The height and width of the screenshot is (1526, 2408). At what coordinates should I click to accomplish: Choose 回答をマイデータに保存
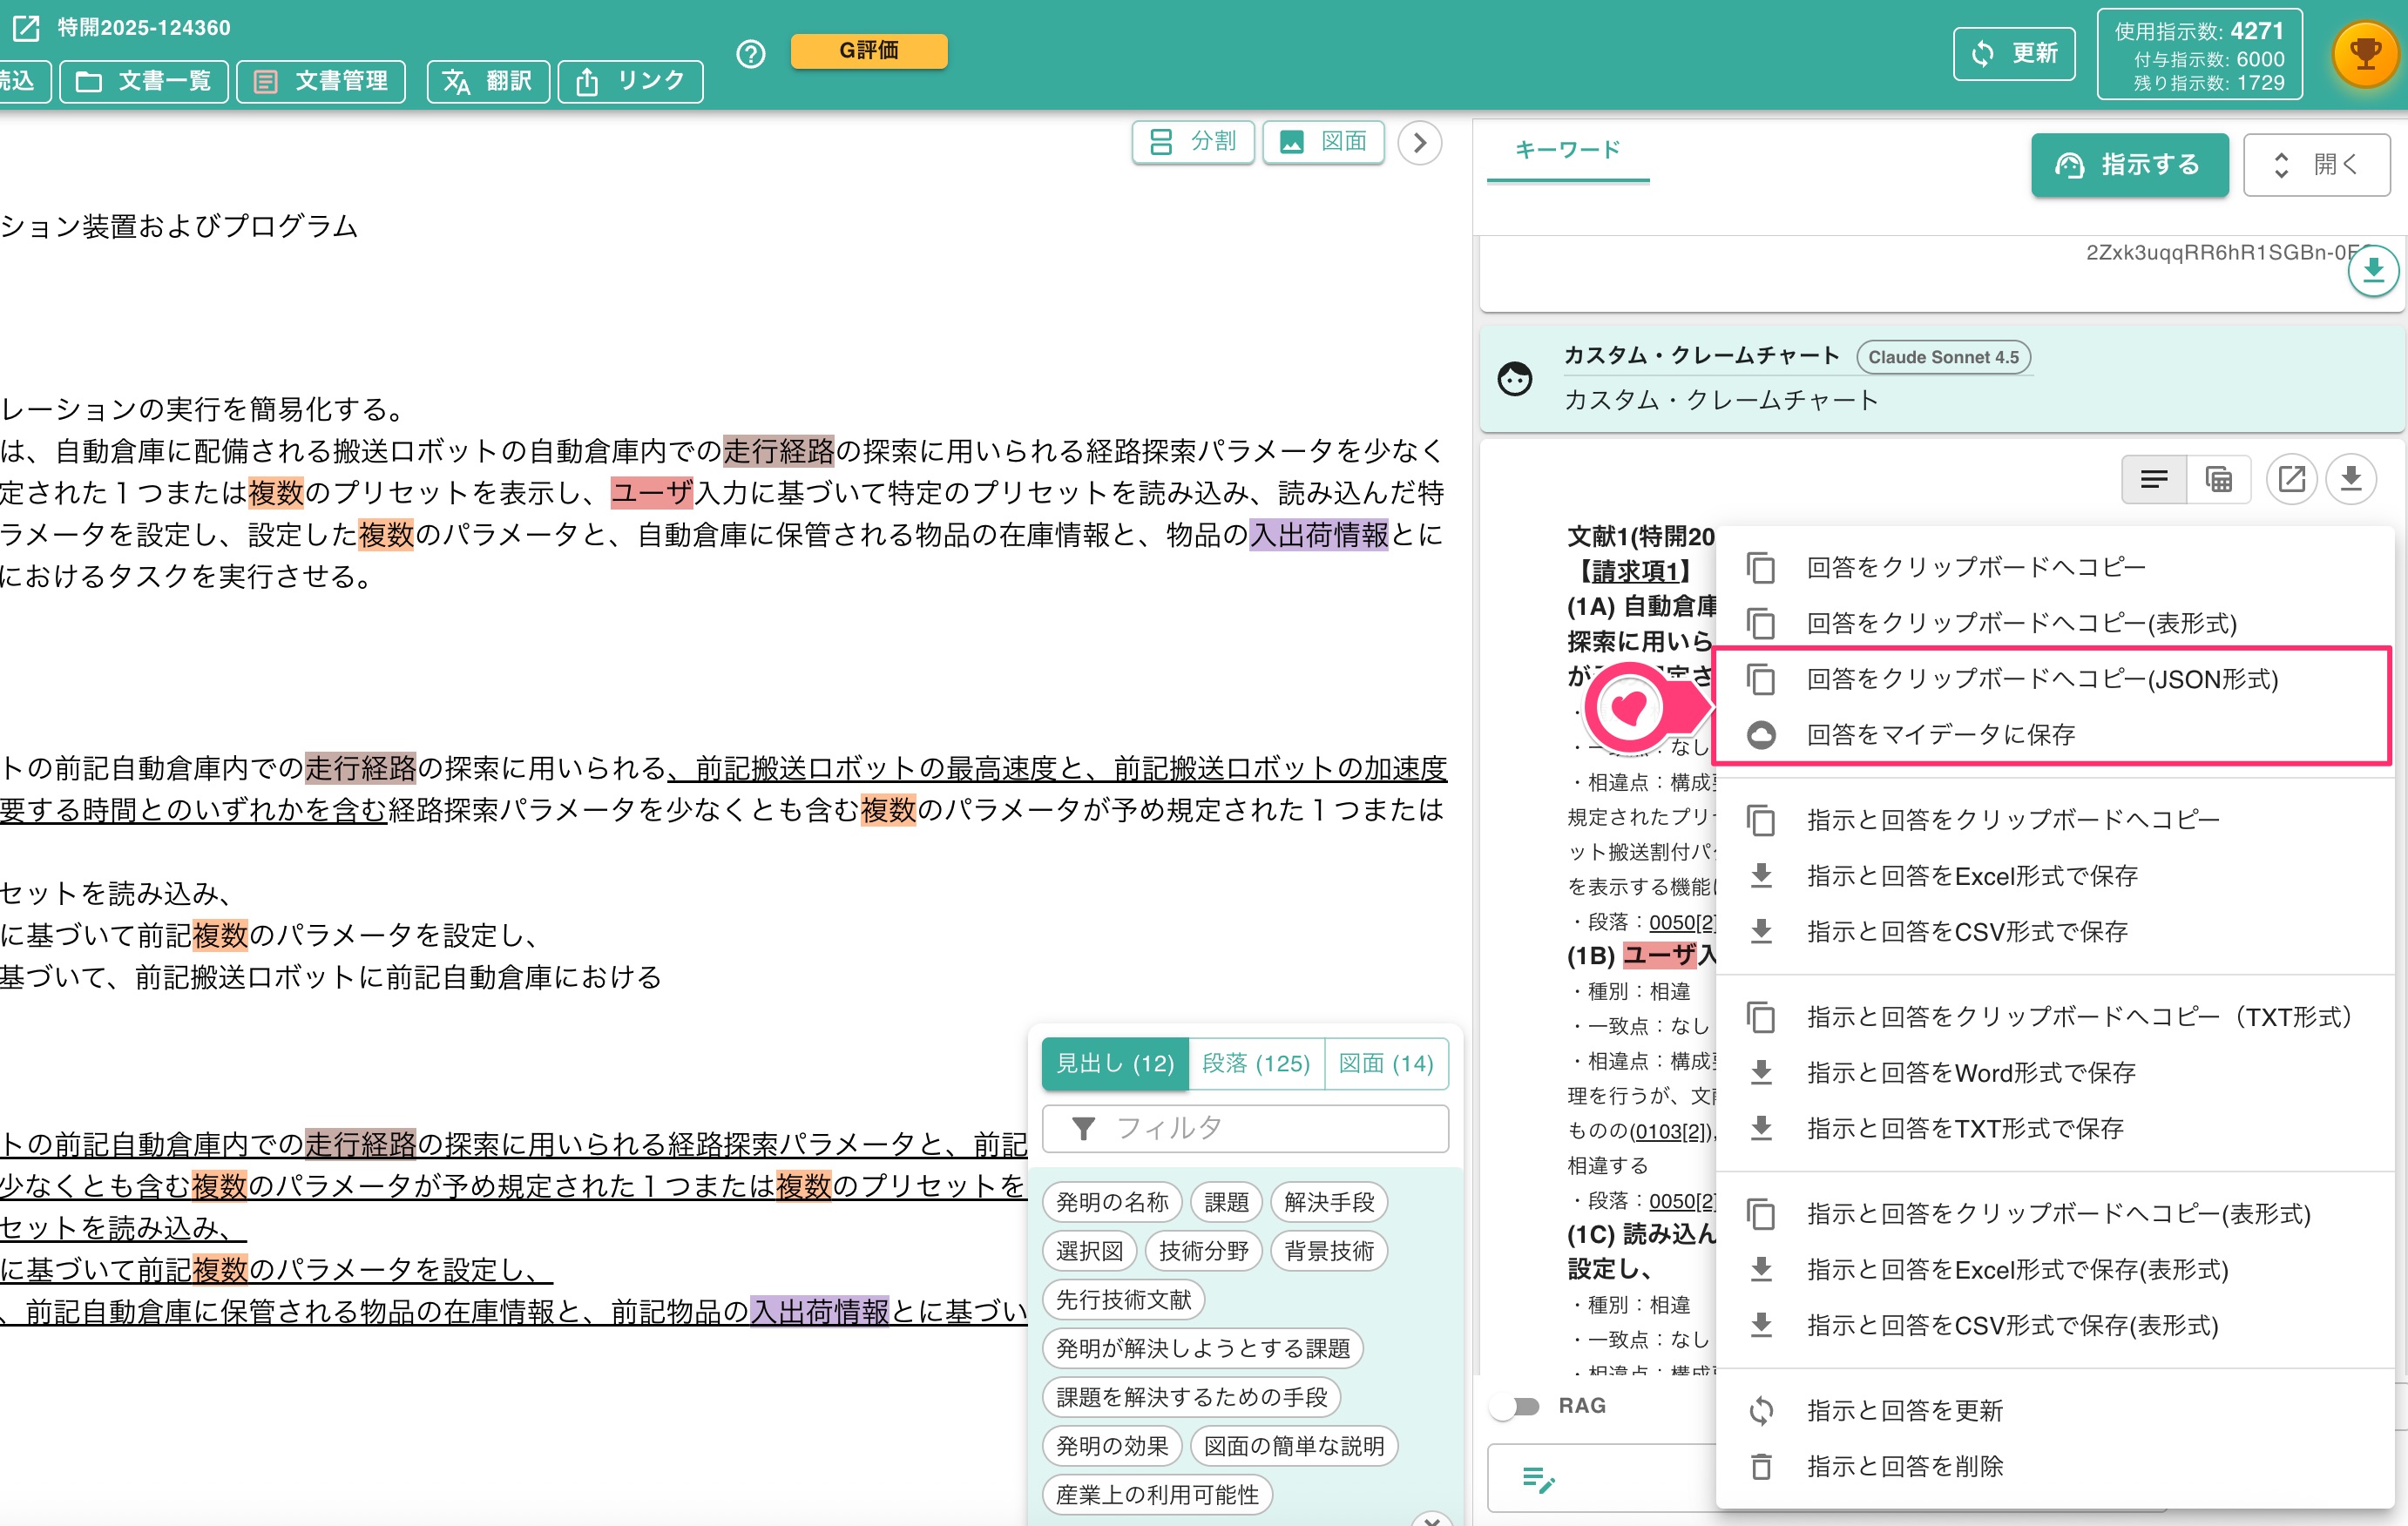[2054, 735]
